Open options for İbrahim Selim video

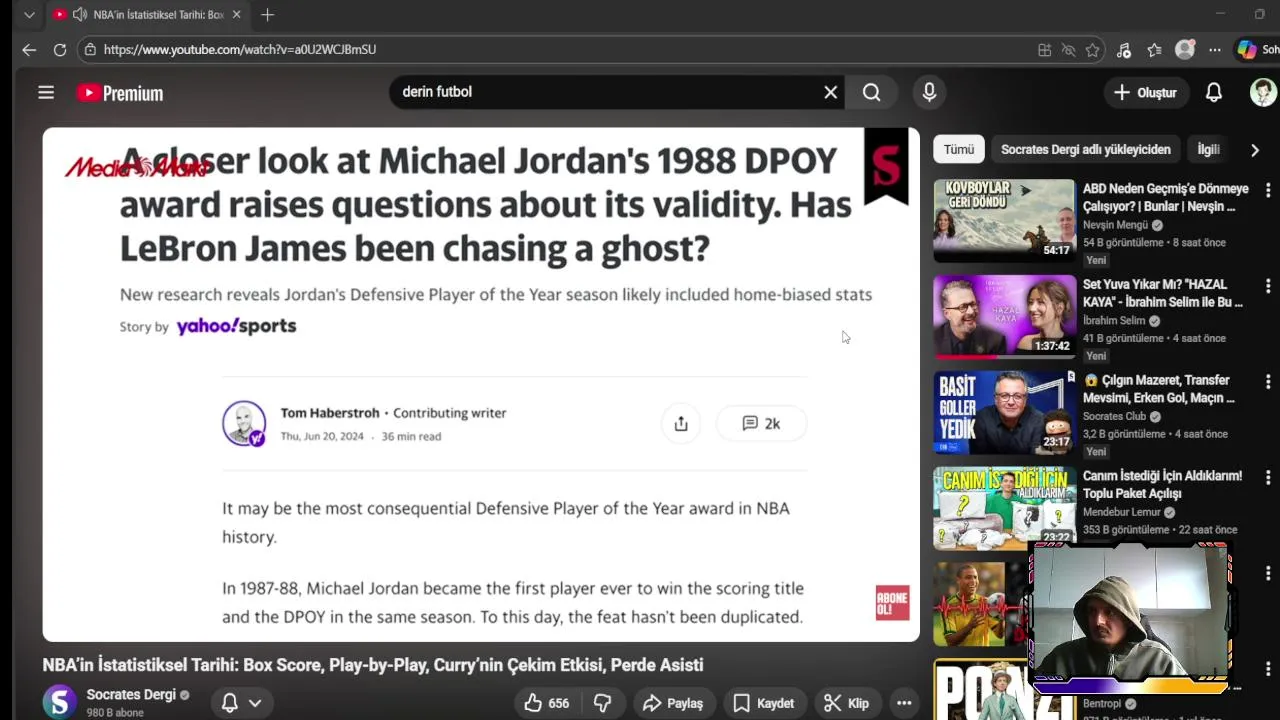[x=1267, y=286]
